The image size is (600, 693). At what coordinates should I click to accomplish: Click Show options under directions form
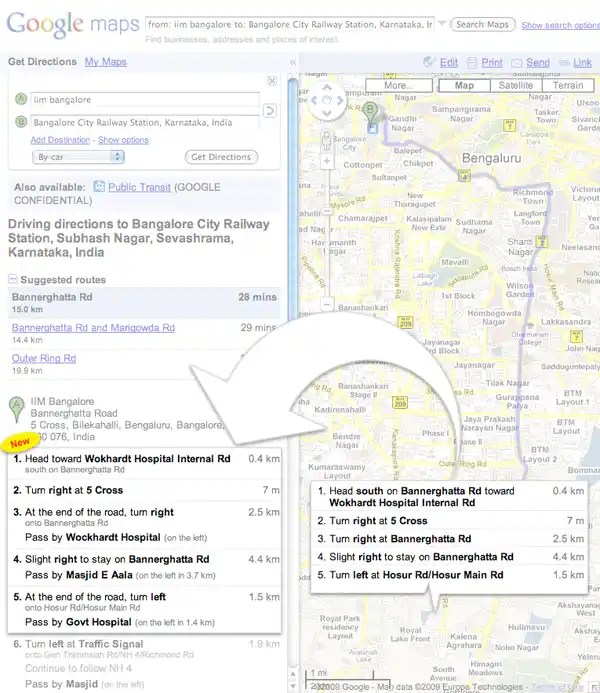click(123, 140)
